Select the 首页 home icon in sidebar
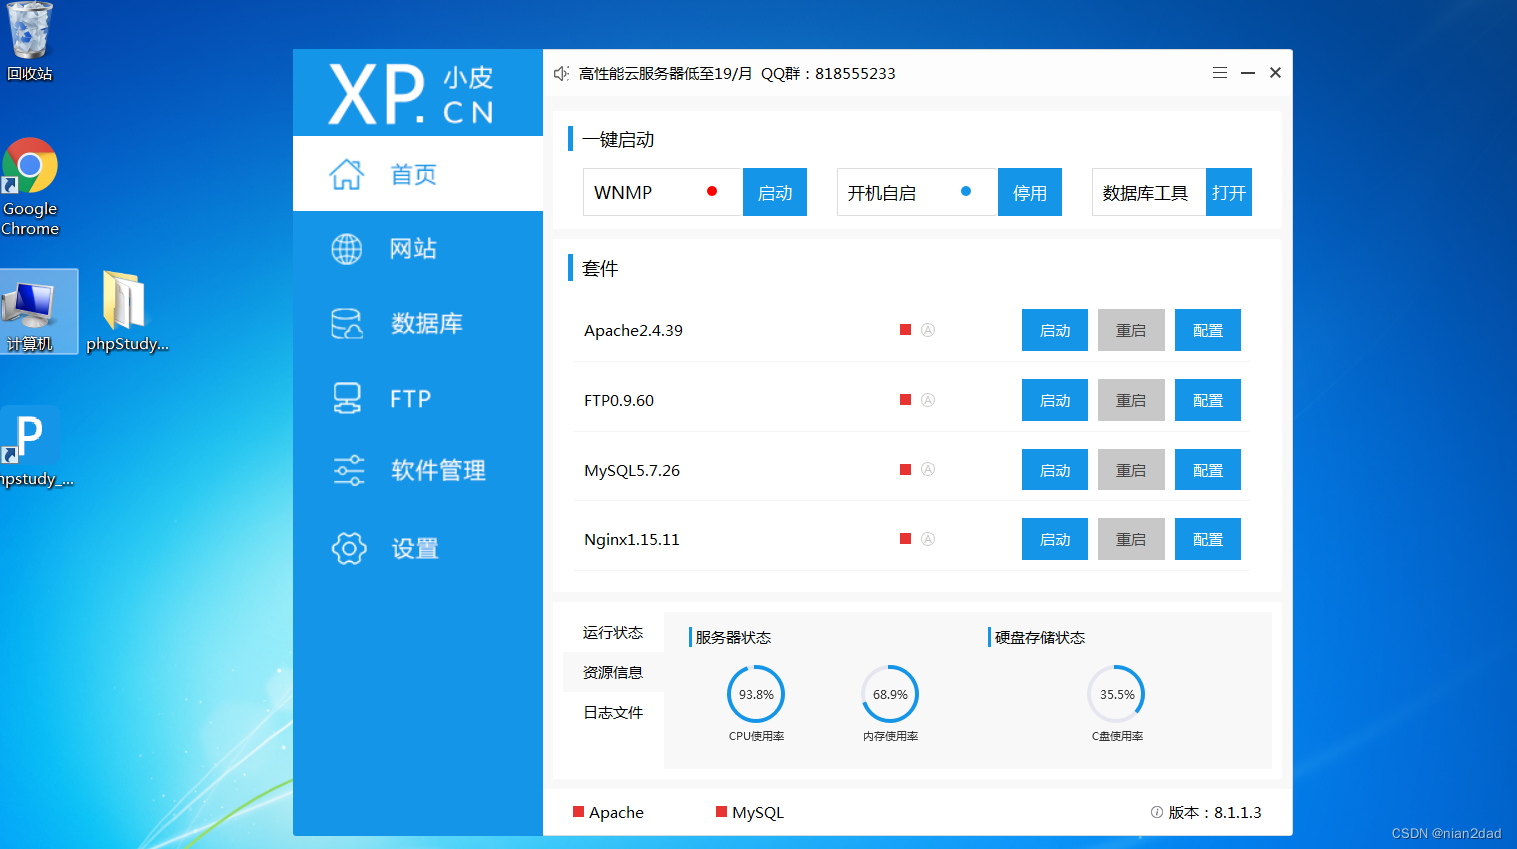This screenshot has height=849, width=1517. [346, 173]
